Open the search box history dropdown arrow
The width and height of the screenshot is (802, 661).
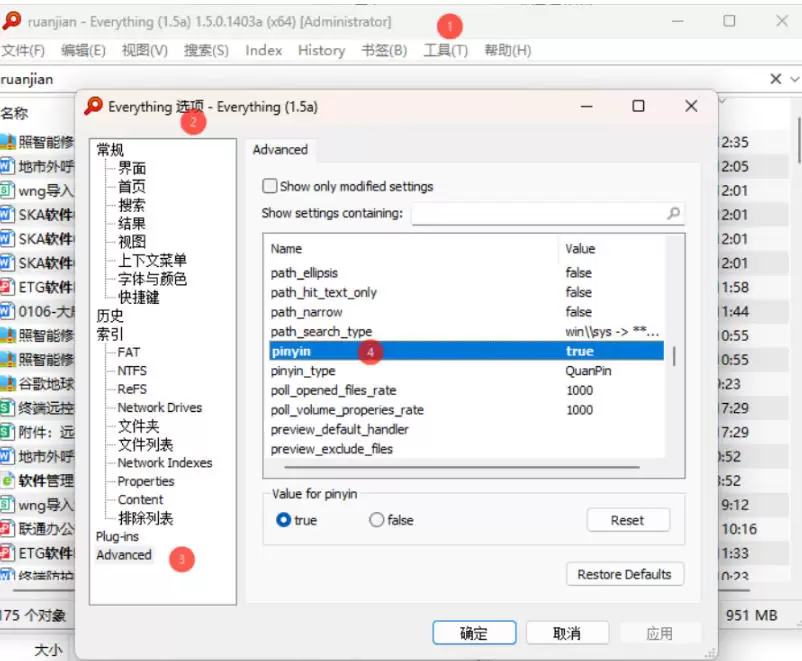[x=794, y=79]
